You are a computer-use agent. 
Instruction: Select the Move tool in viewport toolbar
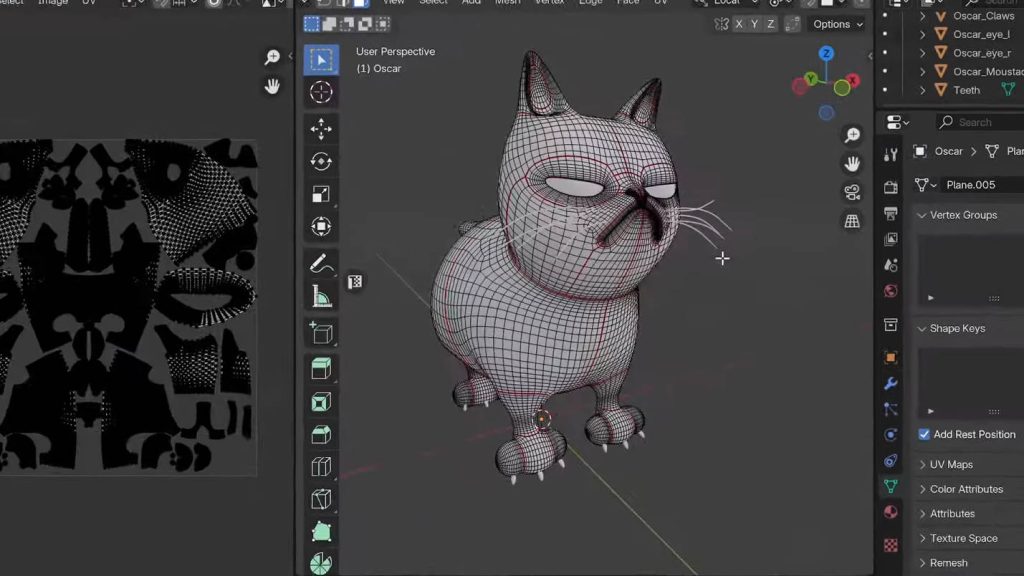321,128
